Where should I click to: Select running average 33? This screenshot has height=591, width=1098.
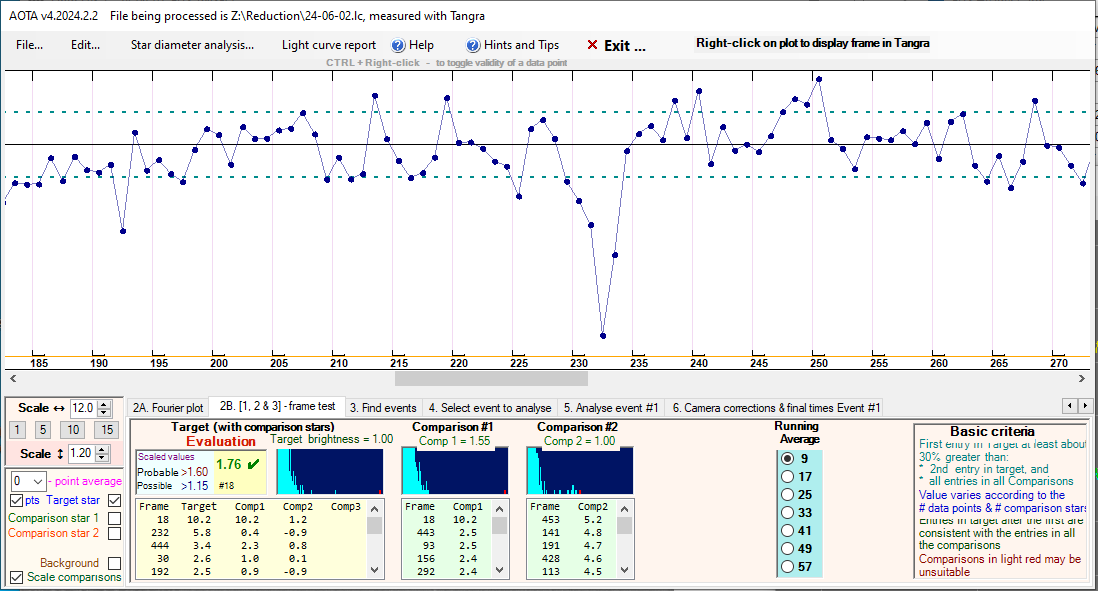788,513
